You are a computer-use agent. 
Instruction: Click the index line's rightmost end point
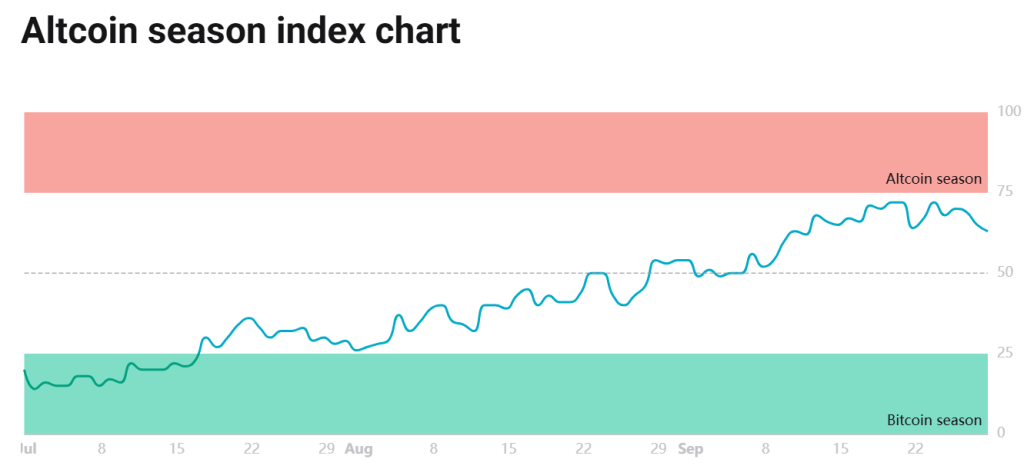pos(986,231)
